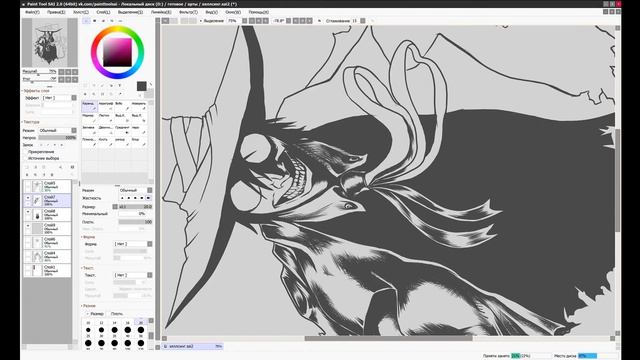This screenshot has width=640, height=360.
Task: Click the dark foreground color swatch
Action: click(142, 86)
